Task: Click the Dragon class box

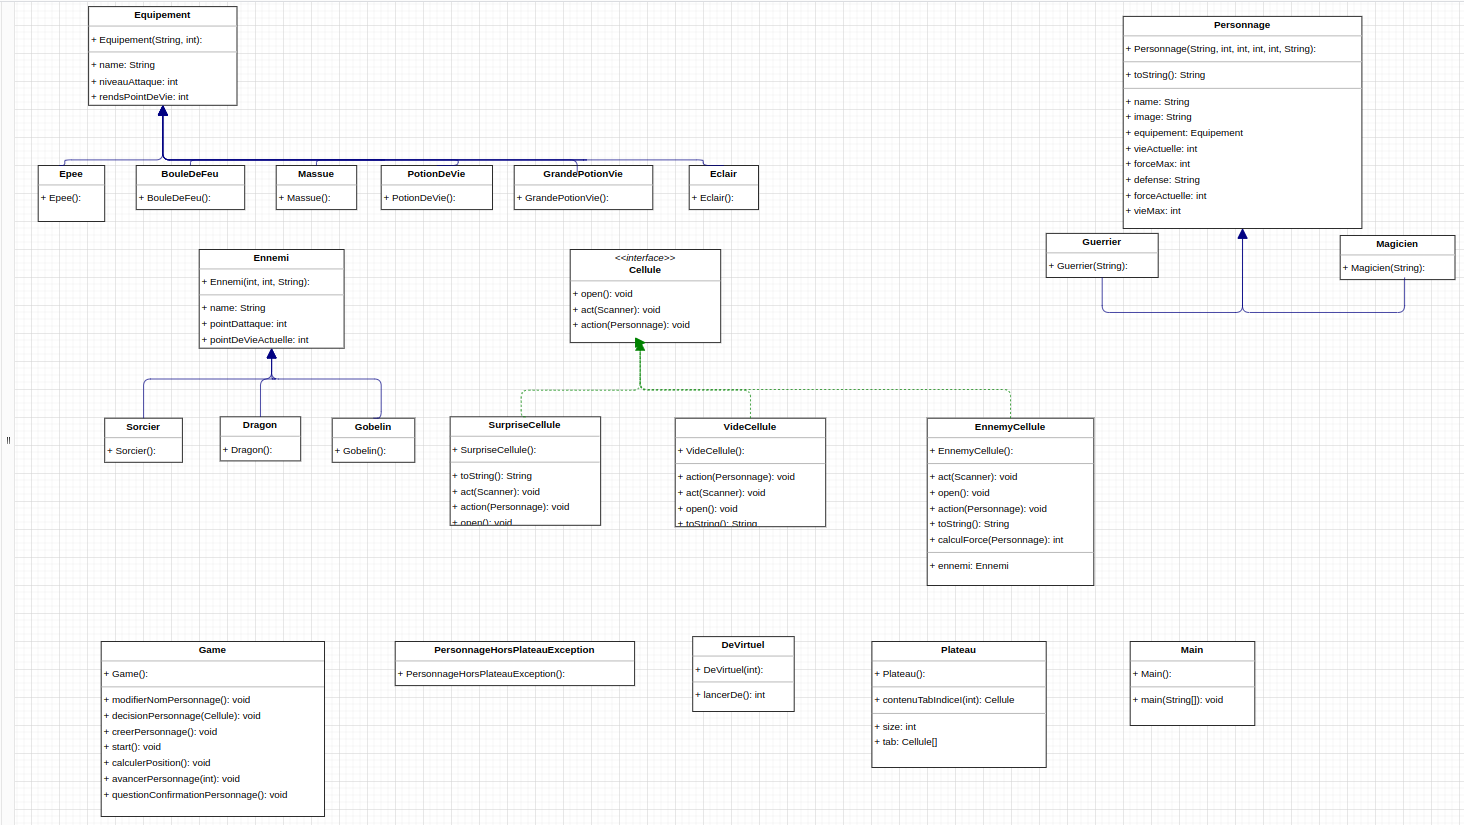Action: [260, 440]
